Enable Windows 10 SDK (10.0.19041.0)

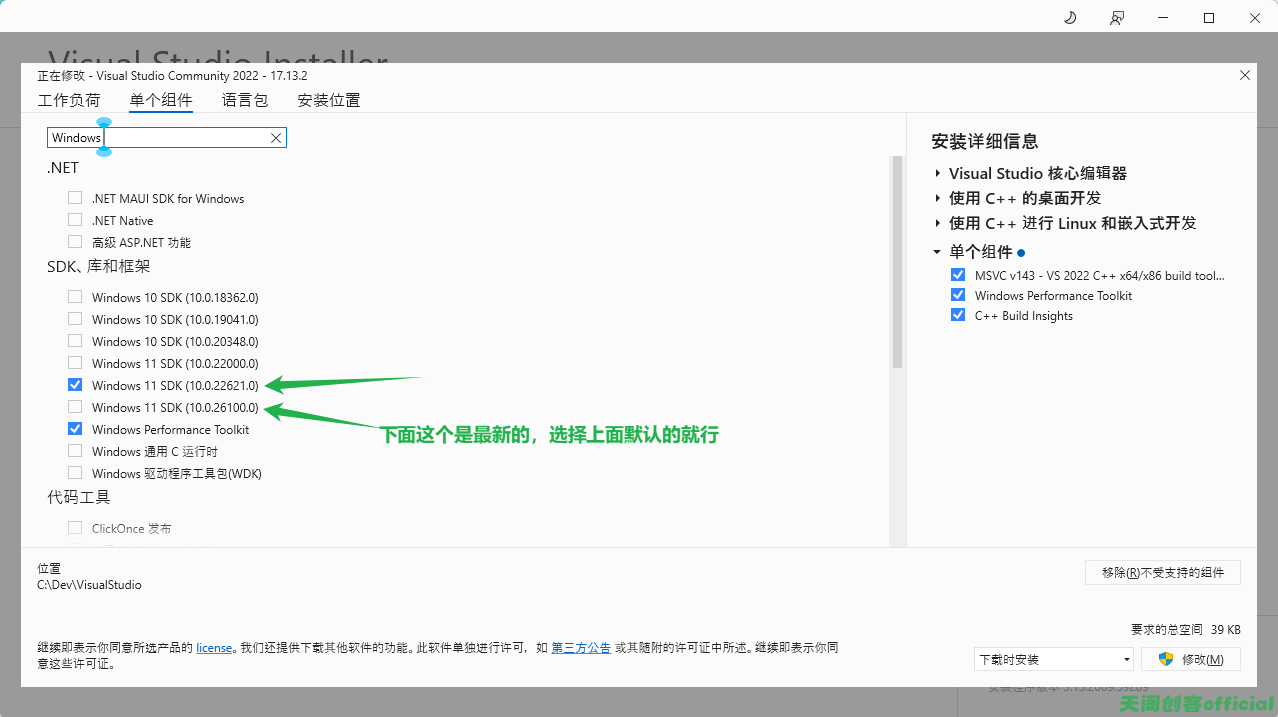tap(75, 318)
